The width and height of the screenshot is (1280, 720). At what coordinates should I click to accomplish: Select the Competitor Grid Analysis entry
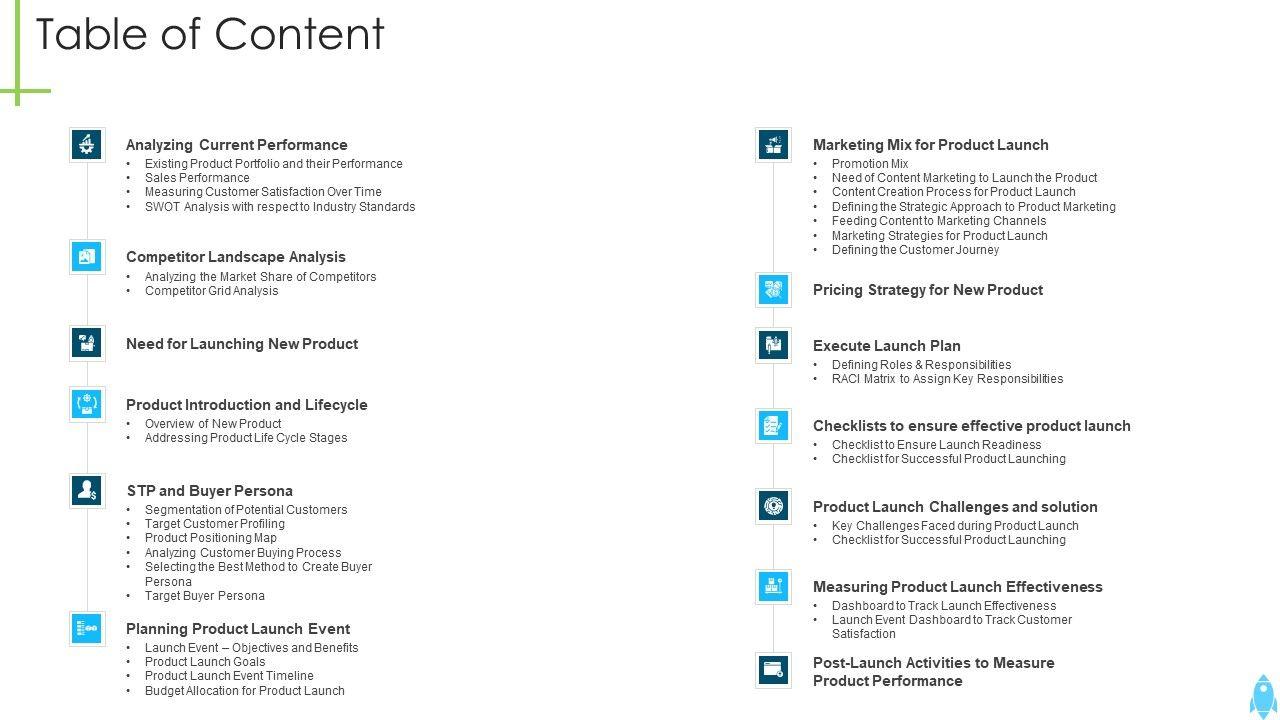click(x=211, y=291)
